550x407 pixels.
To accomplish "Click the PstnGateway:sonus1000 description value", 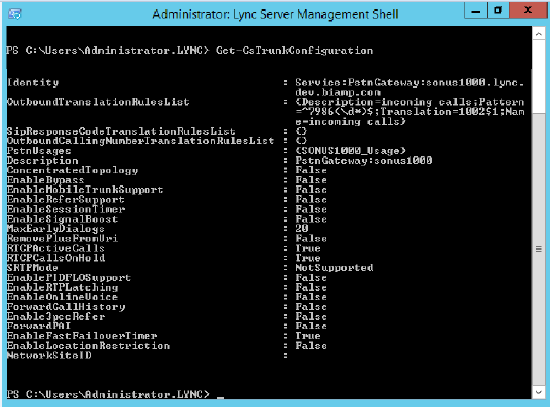I will 364,161.
